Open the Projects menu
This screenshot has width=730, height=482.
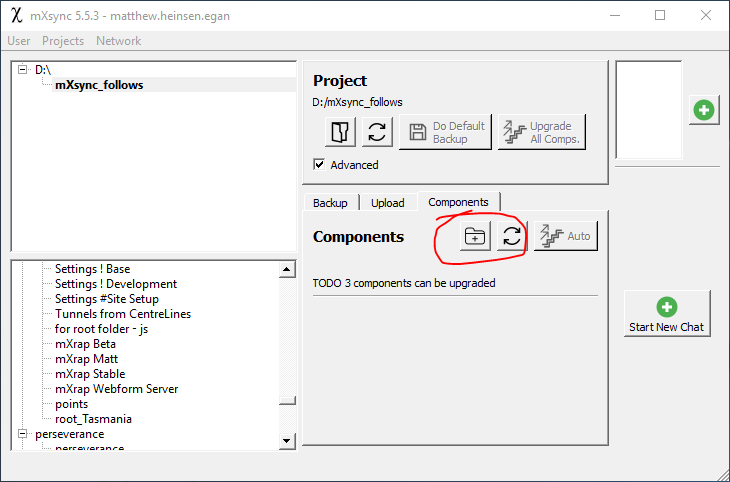coord(63,41)
